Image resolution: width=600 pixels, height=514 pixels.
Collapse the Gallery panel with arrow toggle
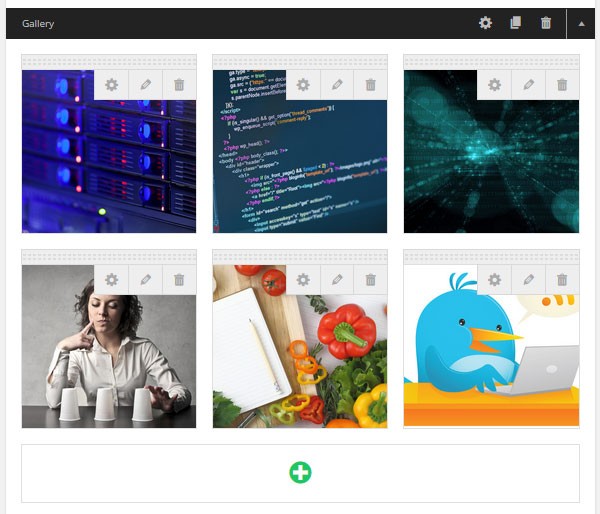tap(581, 24)
